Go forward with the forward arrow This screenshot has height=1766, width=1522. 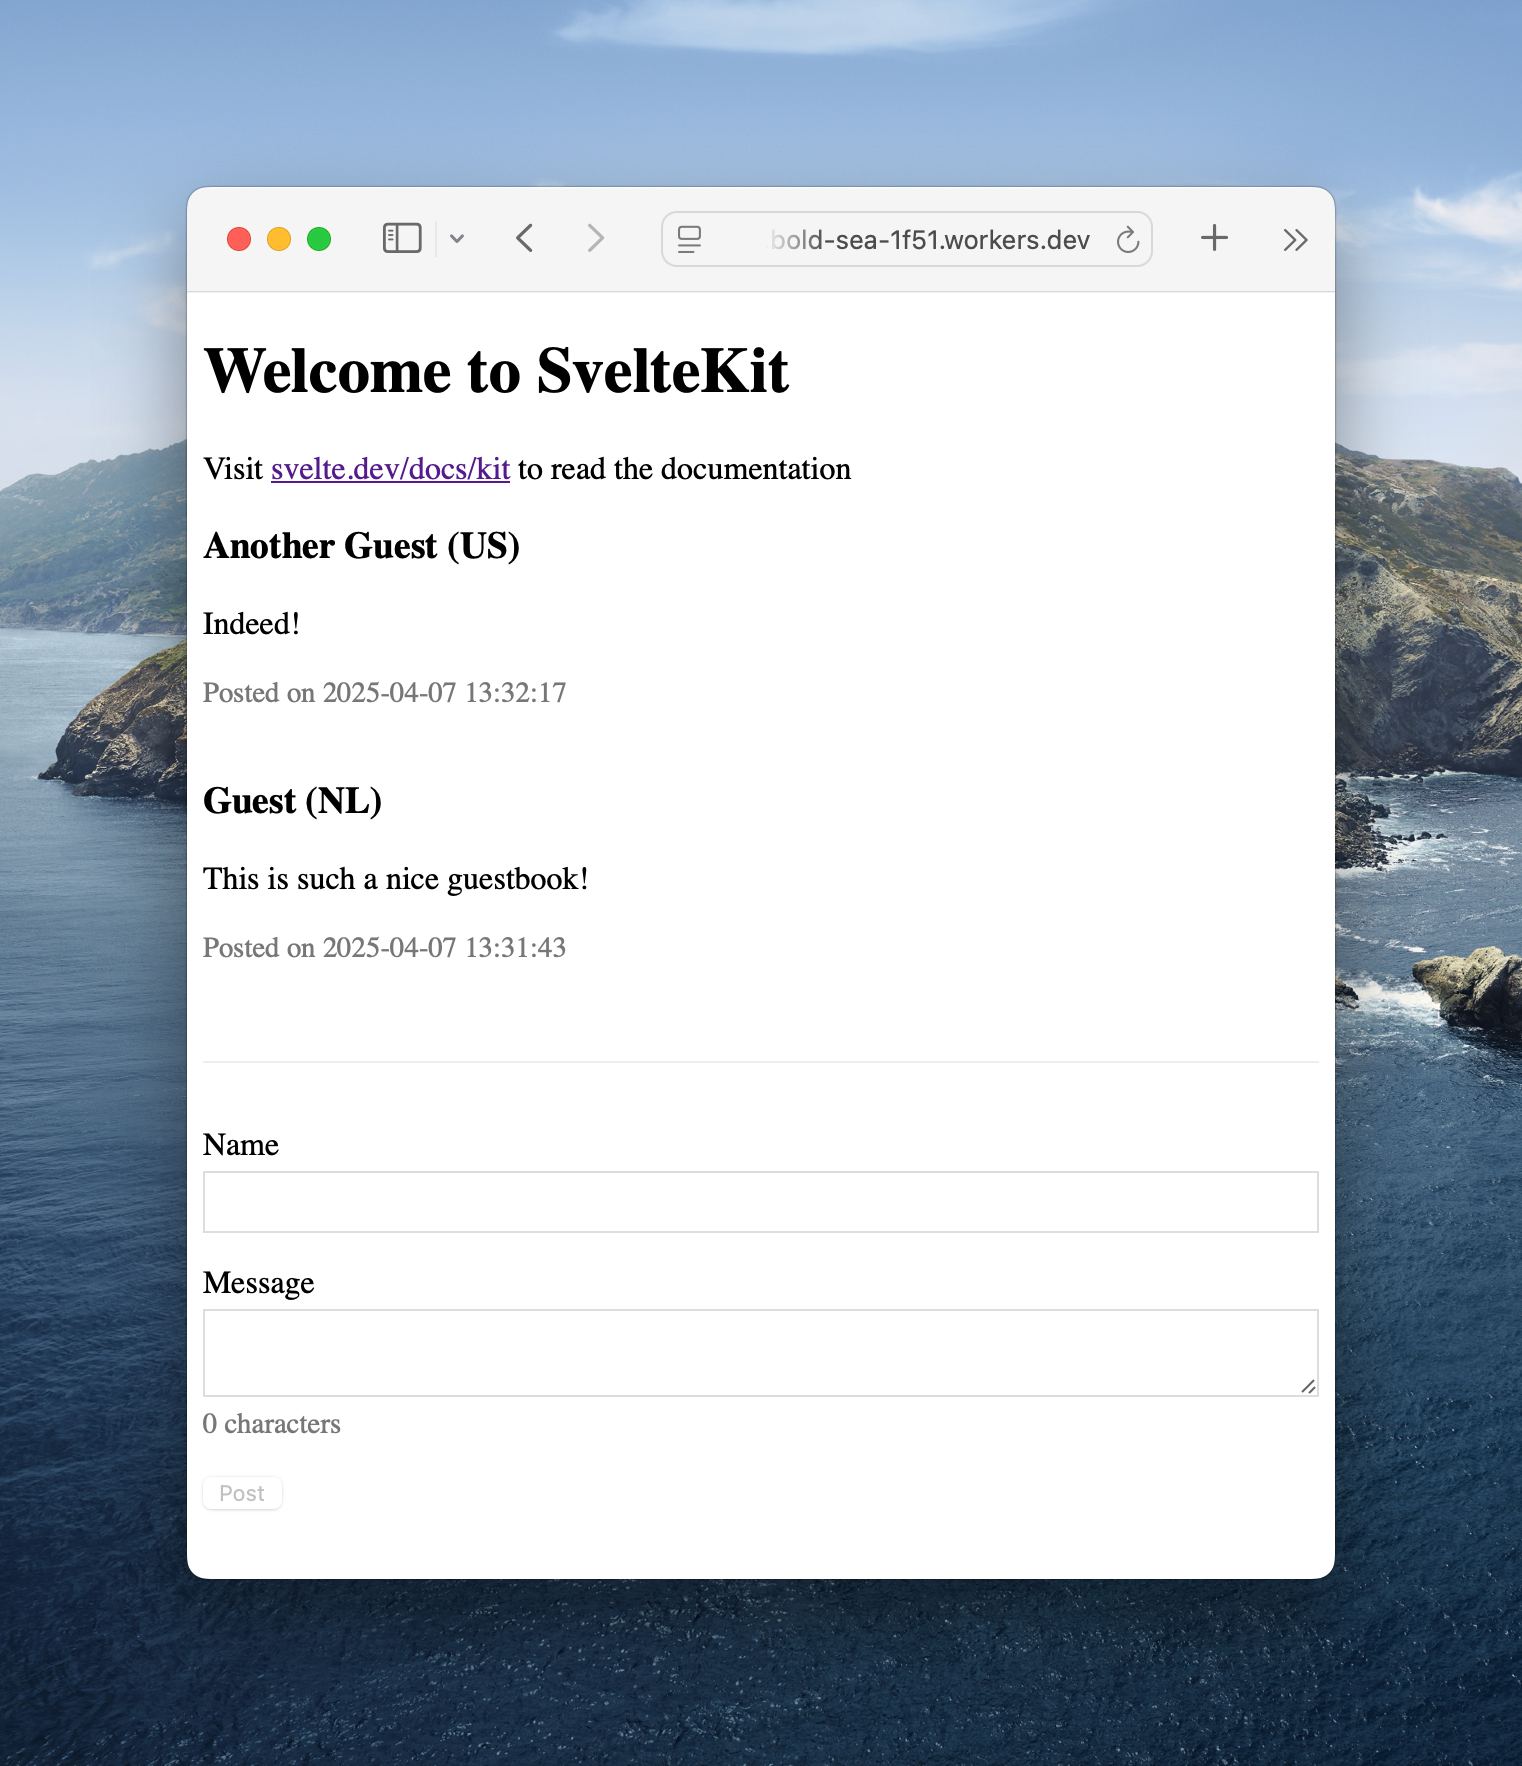pos(595,239)
